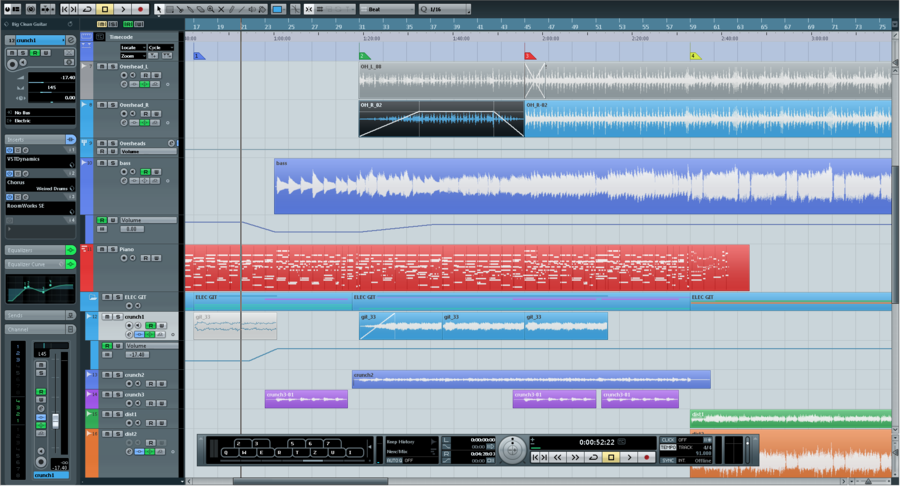Viewport: 900px width, 486px height.
Task: Select the Object Selection arrow tool
Action: [x=159, y=9]
